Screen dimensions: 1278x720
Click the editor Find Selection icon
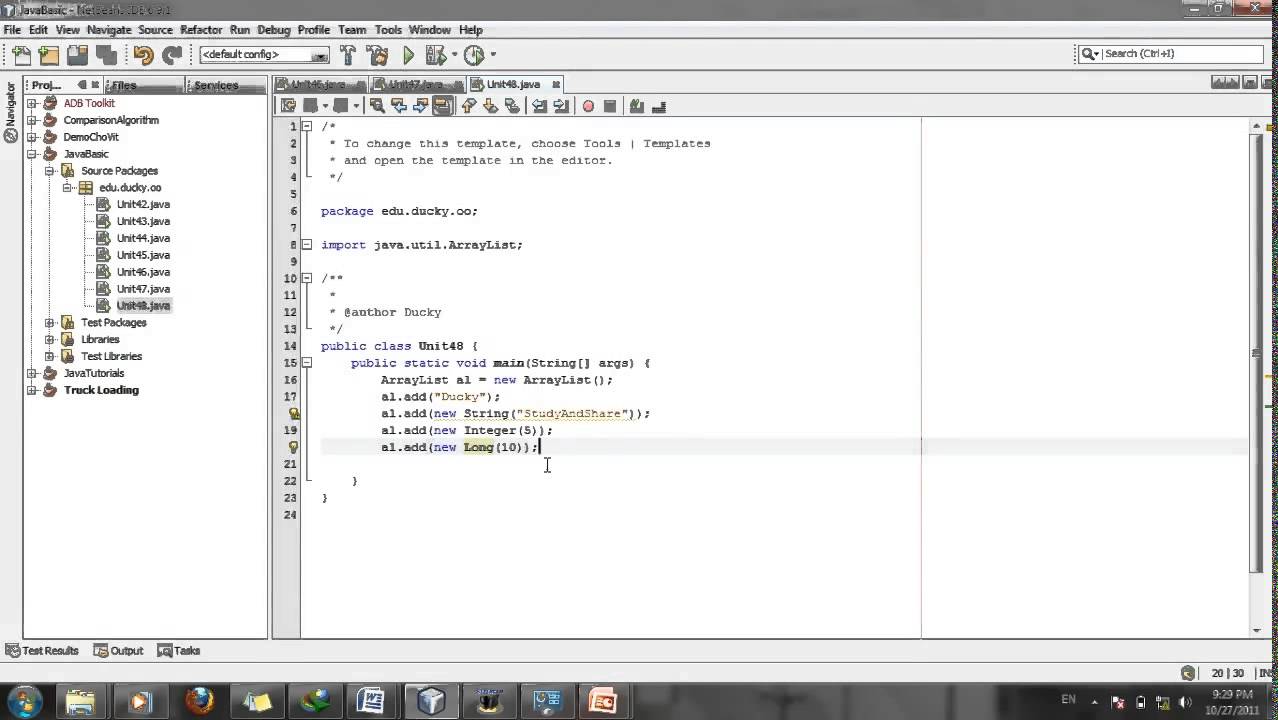[x=376, y=106]
